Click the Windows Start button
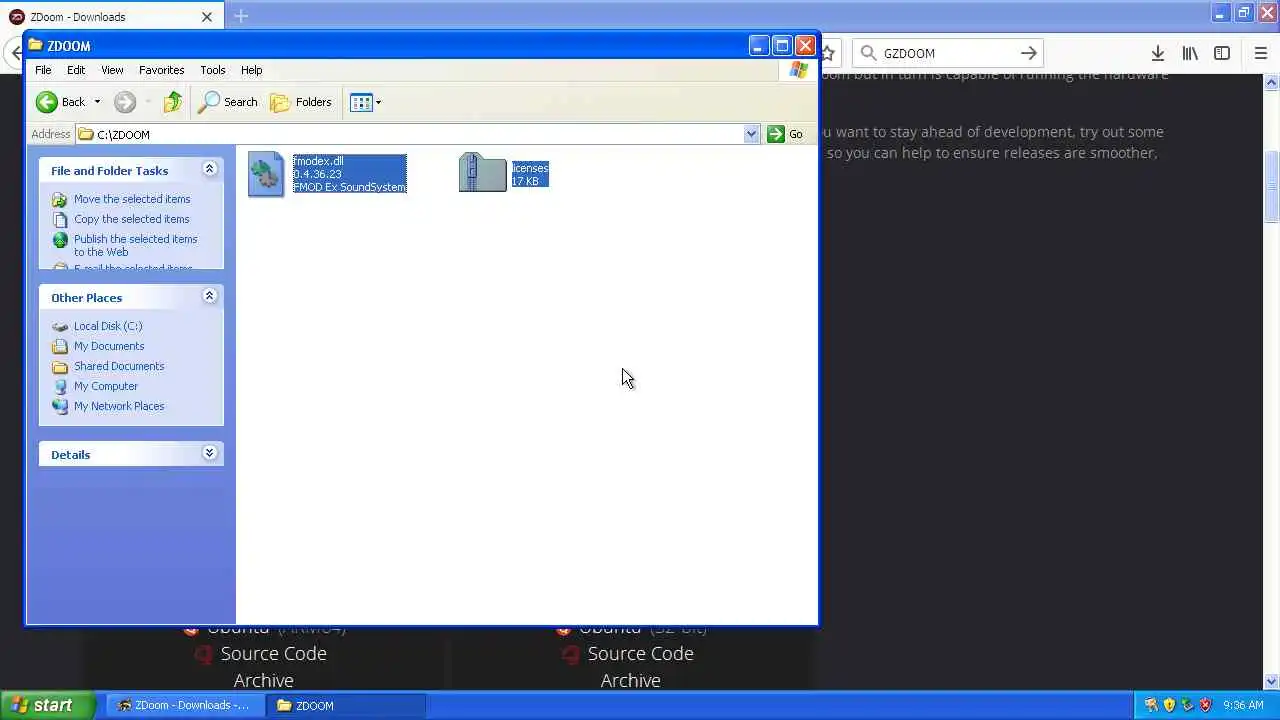Screen dimensions: 1280x720 48,705
